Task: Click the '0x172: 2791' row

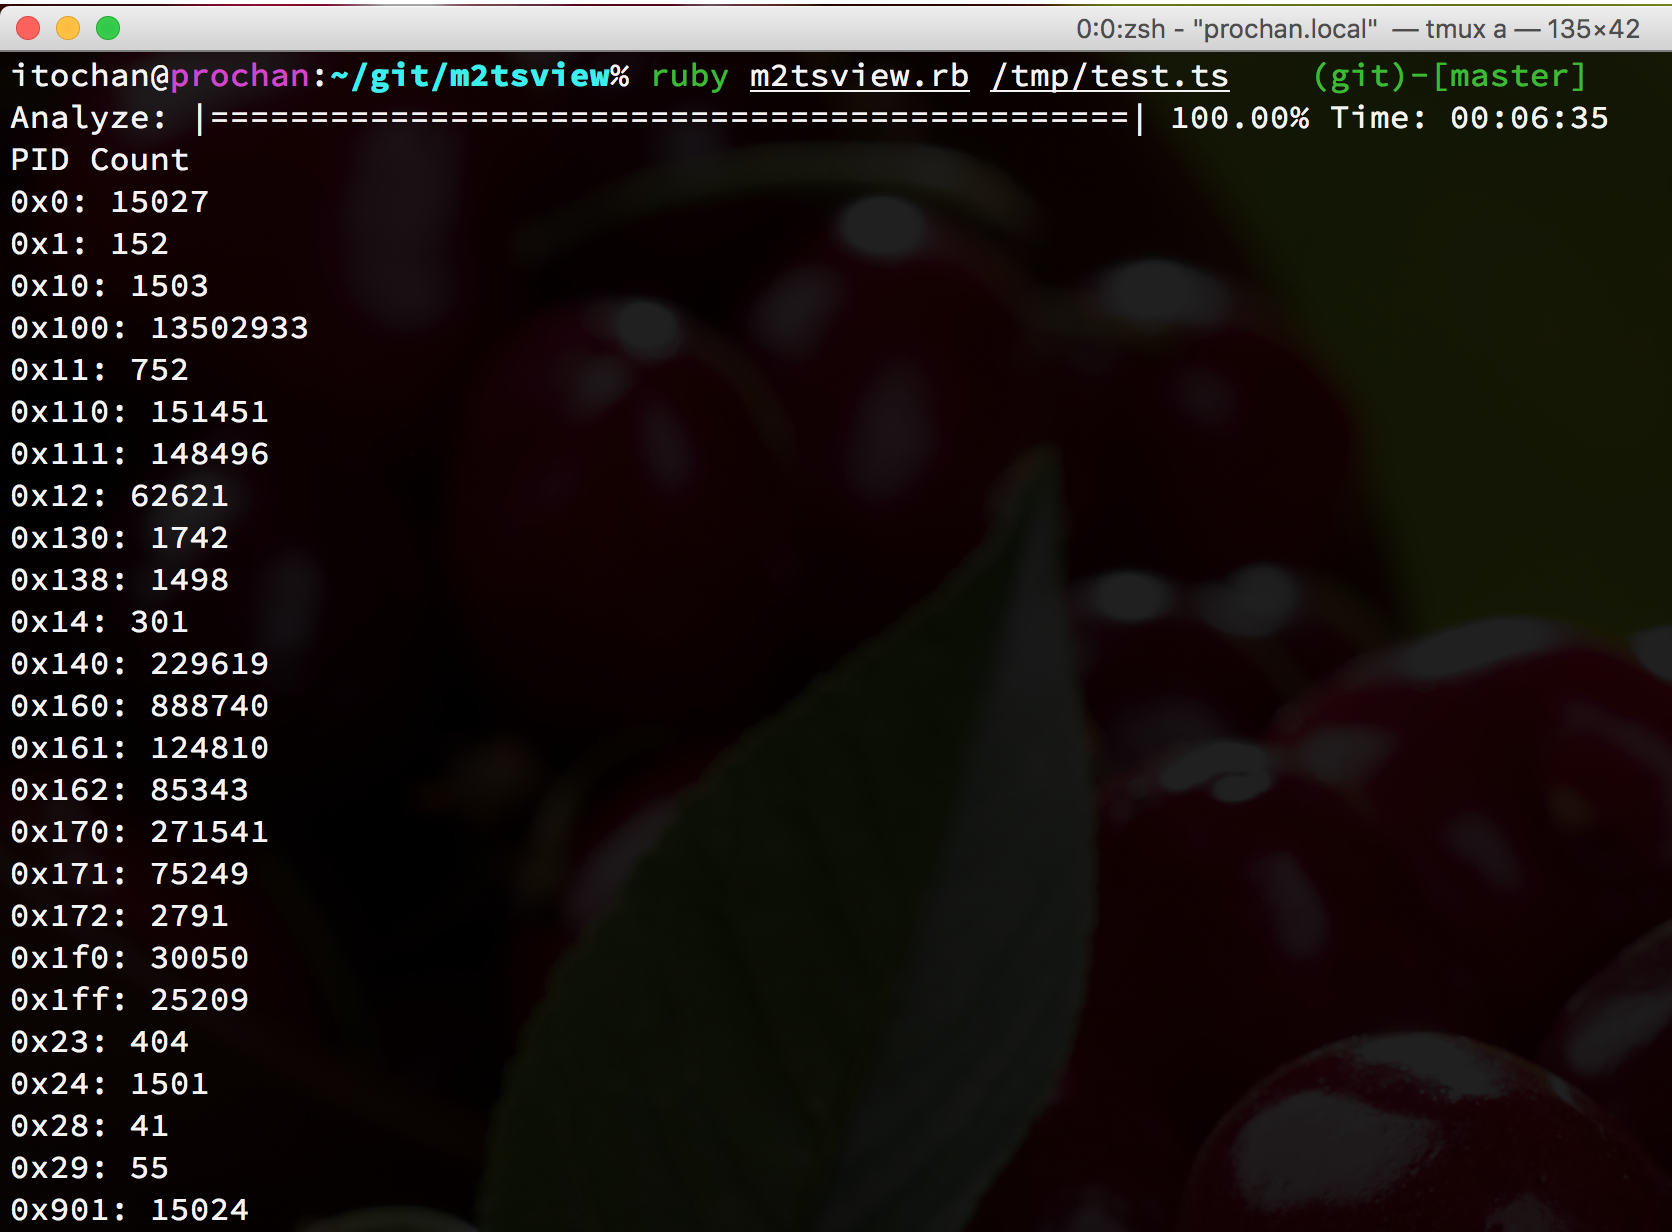Action: coord(119,916)
